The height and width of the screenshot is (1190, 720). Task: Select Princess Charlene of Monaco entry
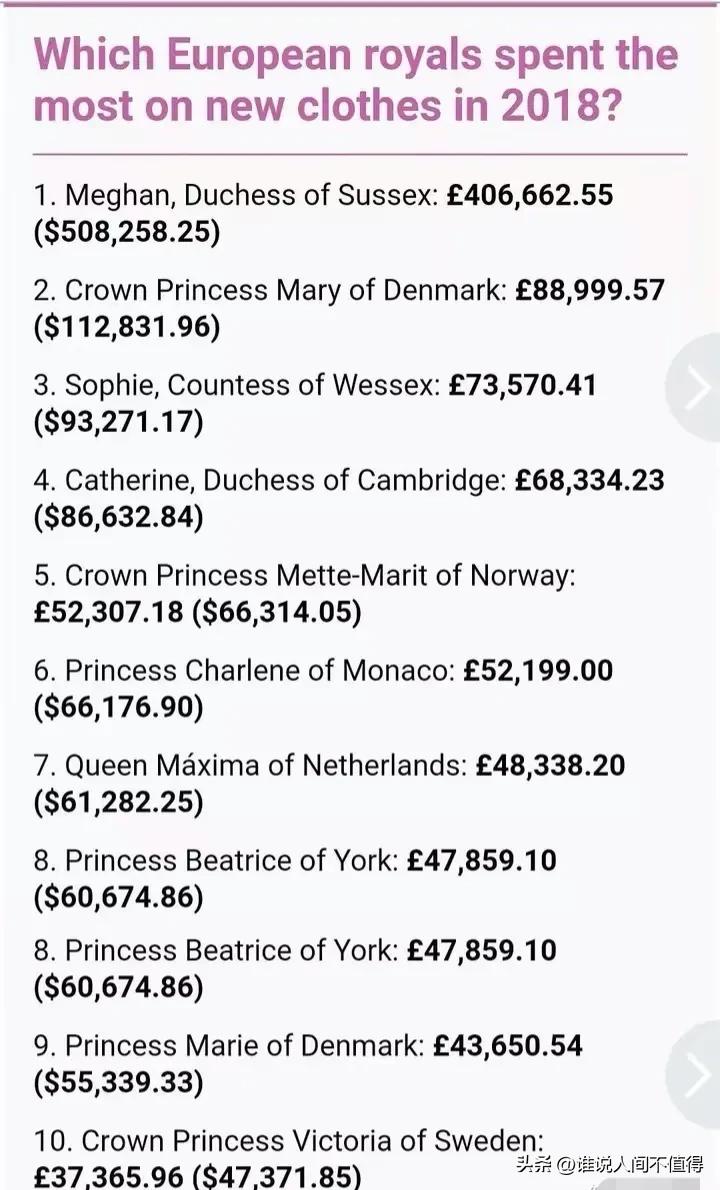click(244, 670)
